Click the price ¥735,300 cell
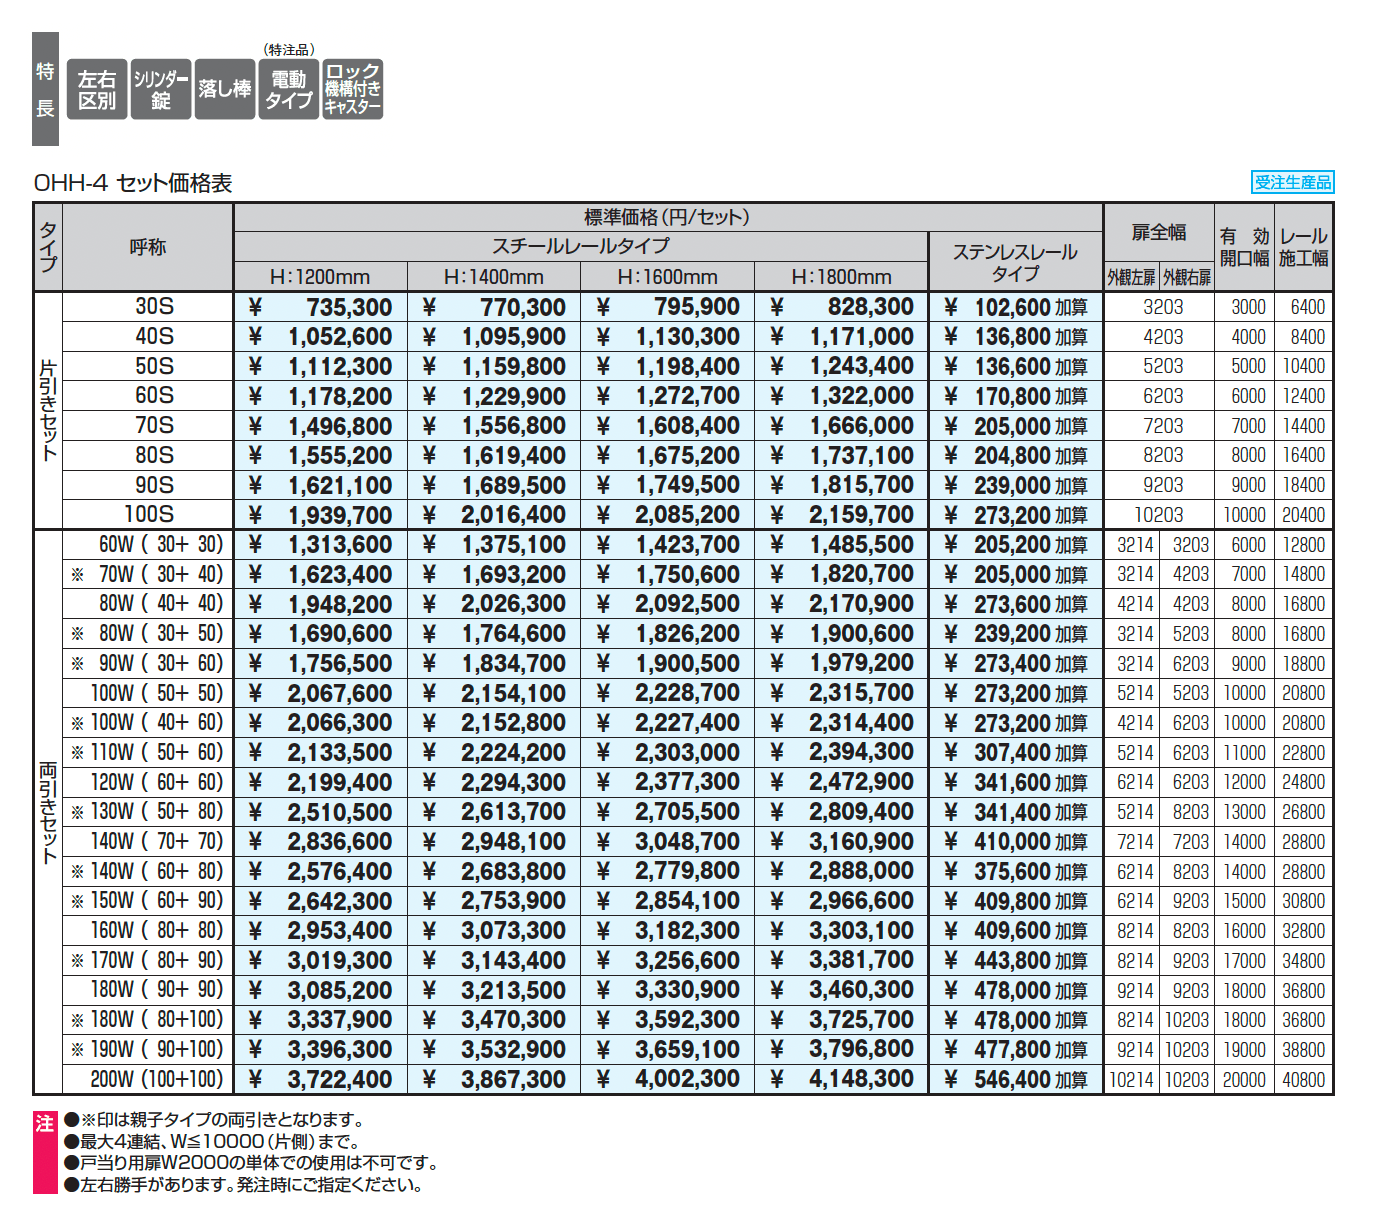This screenshot has width=1378, height=1210. [x=320, y=307]
